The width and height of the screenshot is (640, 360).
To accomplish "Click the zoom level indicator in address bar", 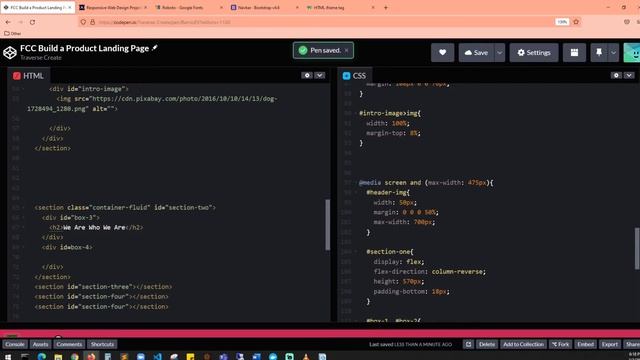I will pyautogui.click(x=562, y=22).
